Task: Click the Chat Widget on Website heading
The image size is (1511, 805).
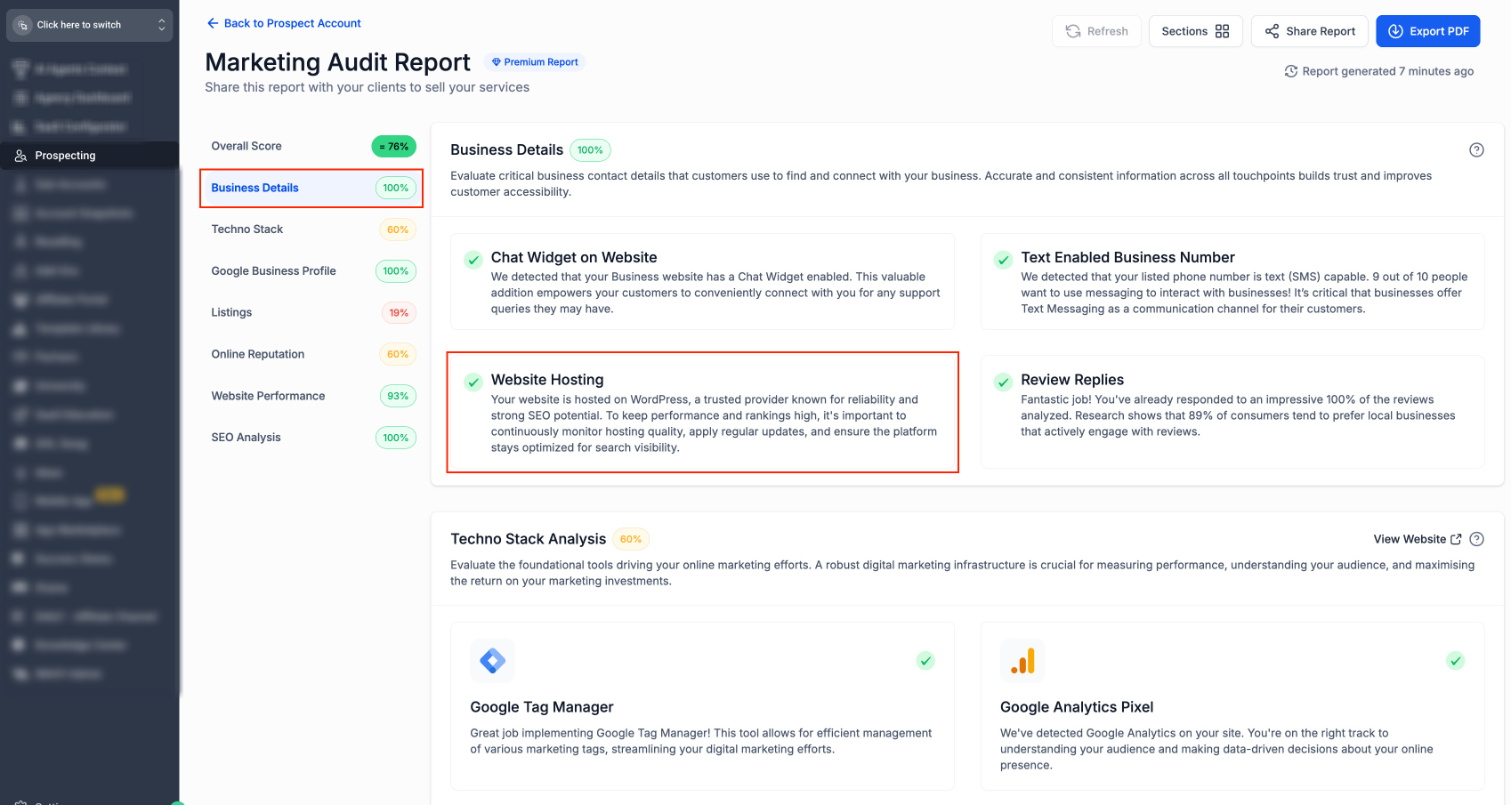Action: click(x=574, y=257)
